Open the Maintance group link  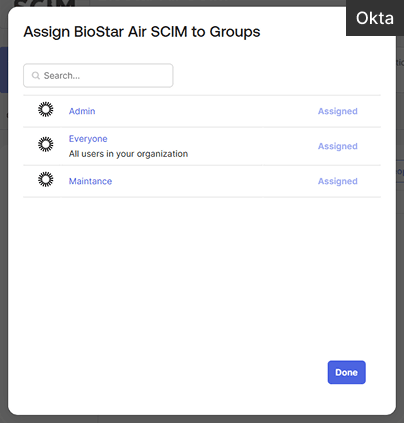point(90,181)
